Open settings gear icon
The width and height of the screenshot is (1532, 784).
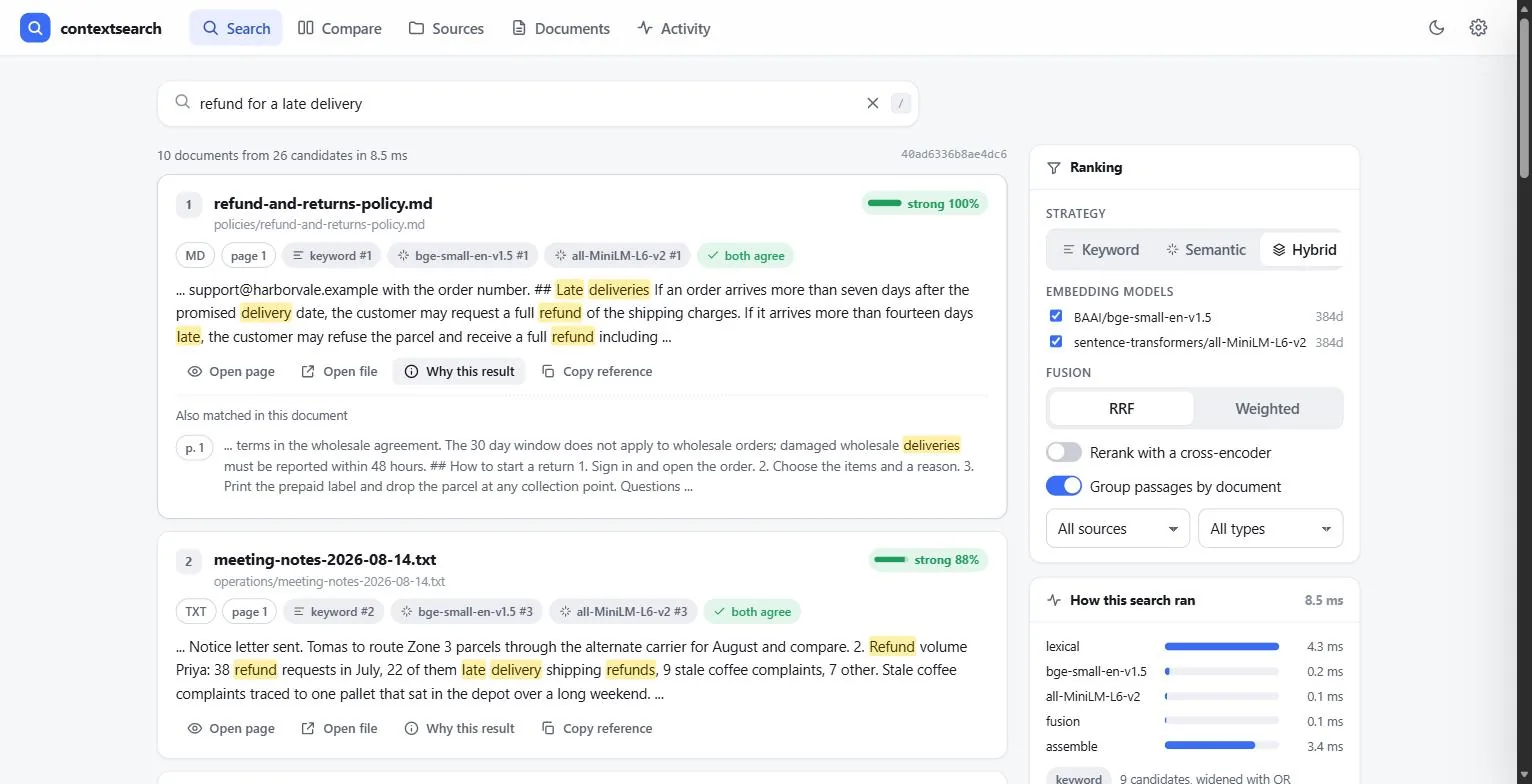point(1478,28)
